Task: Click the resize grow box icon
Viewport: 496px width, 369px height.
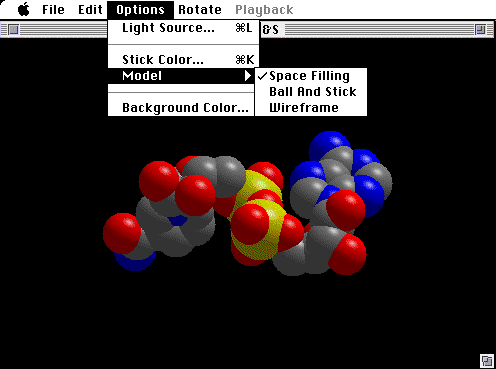Action: 487,361
